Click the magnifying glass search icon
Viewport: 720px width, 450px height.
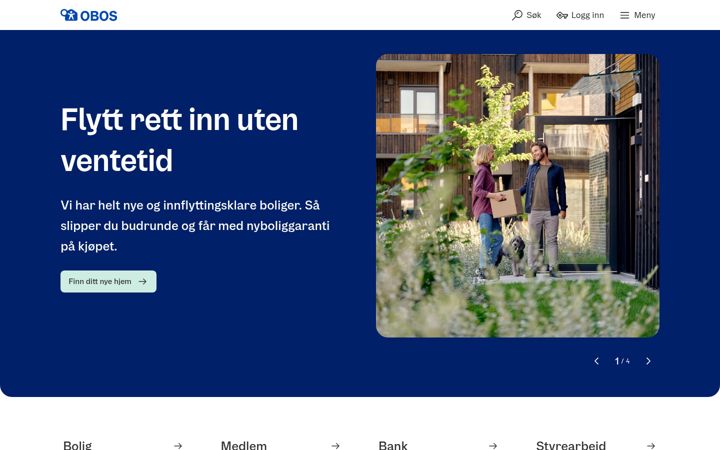[x=517, y=15]
